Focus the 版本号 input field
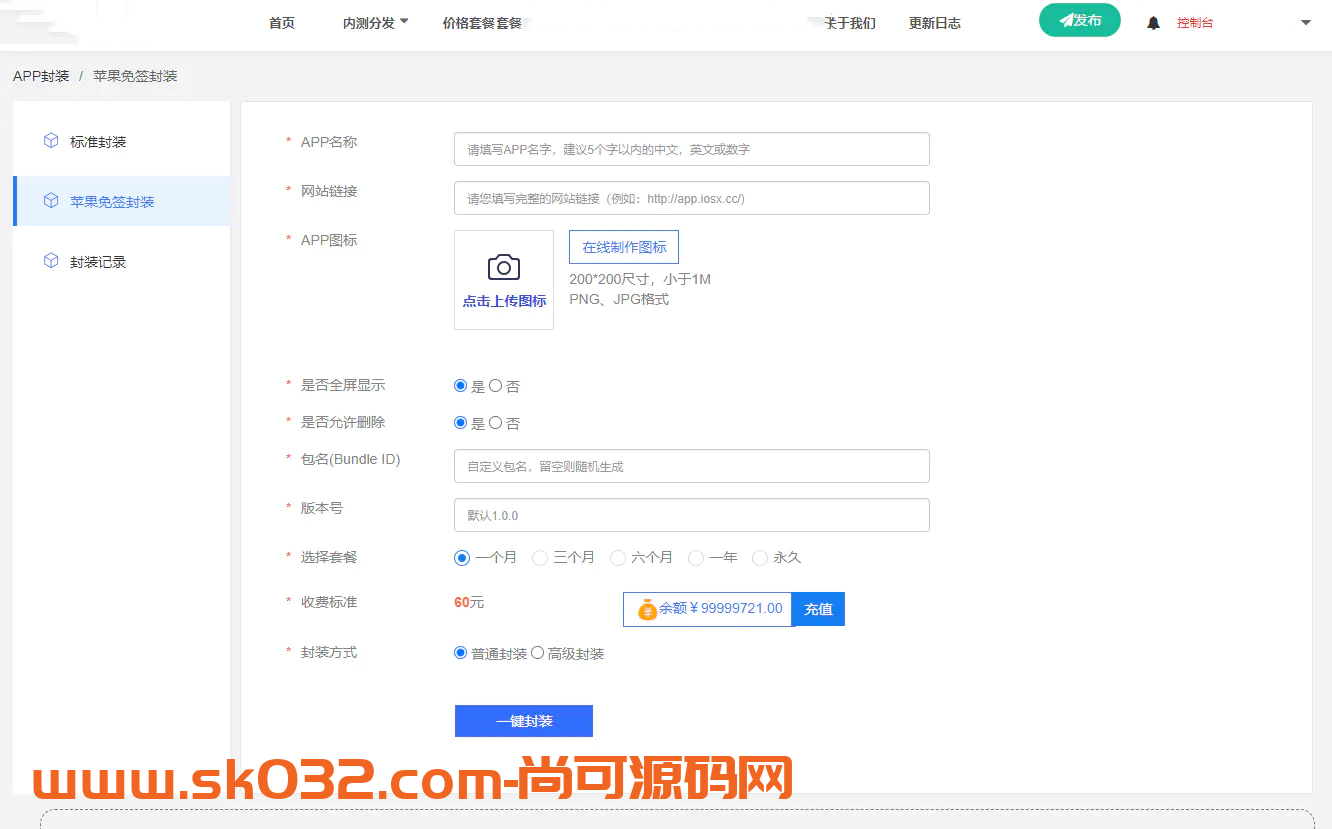The height and width of the screenshot is (829, 1332). pyautogui.click(x=692, y=515)
